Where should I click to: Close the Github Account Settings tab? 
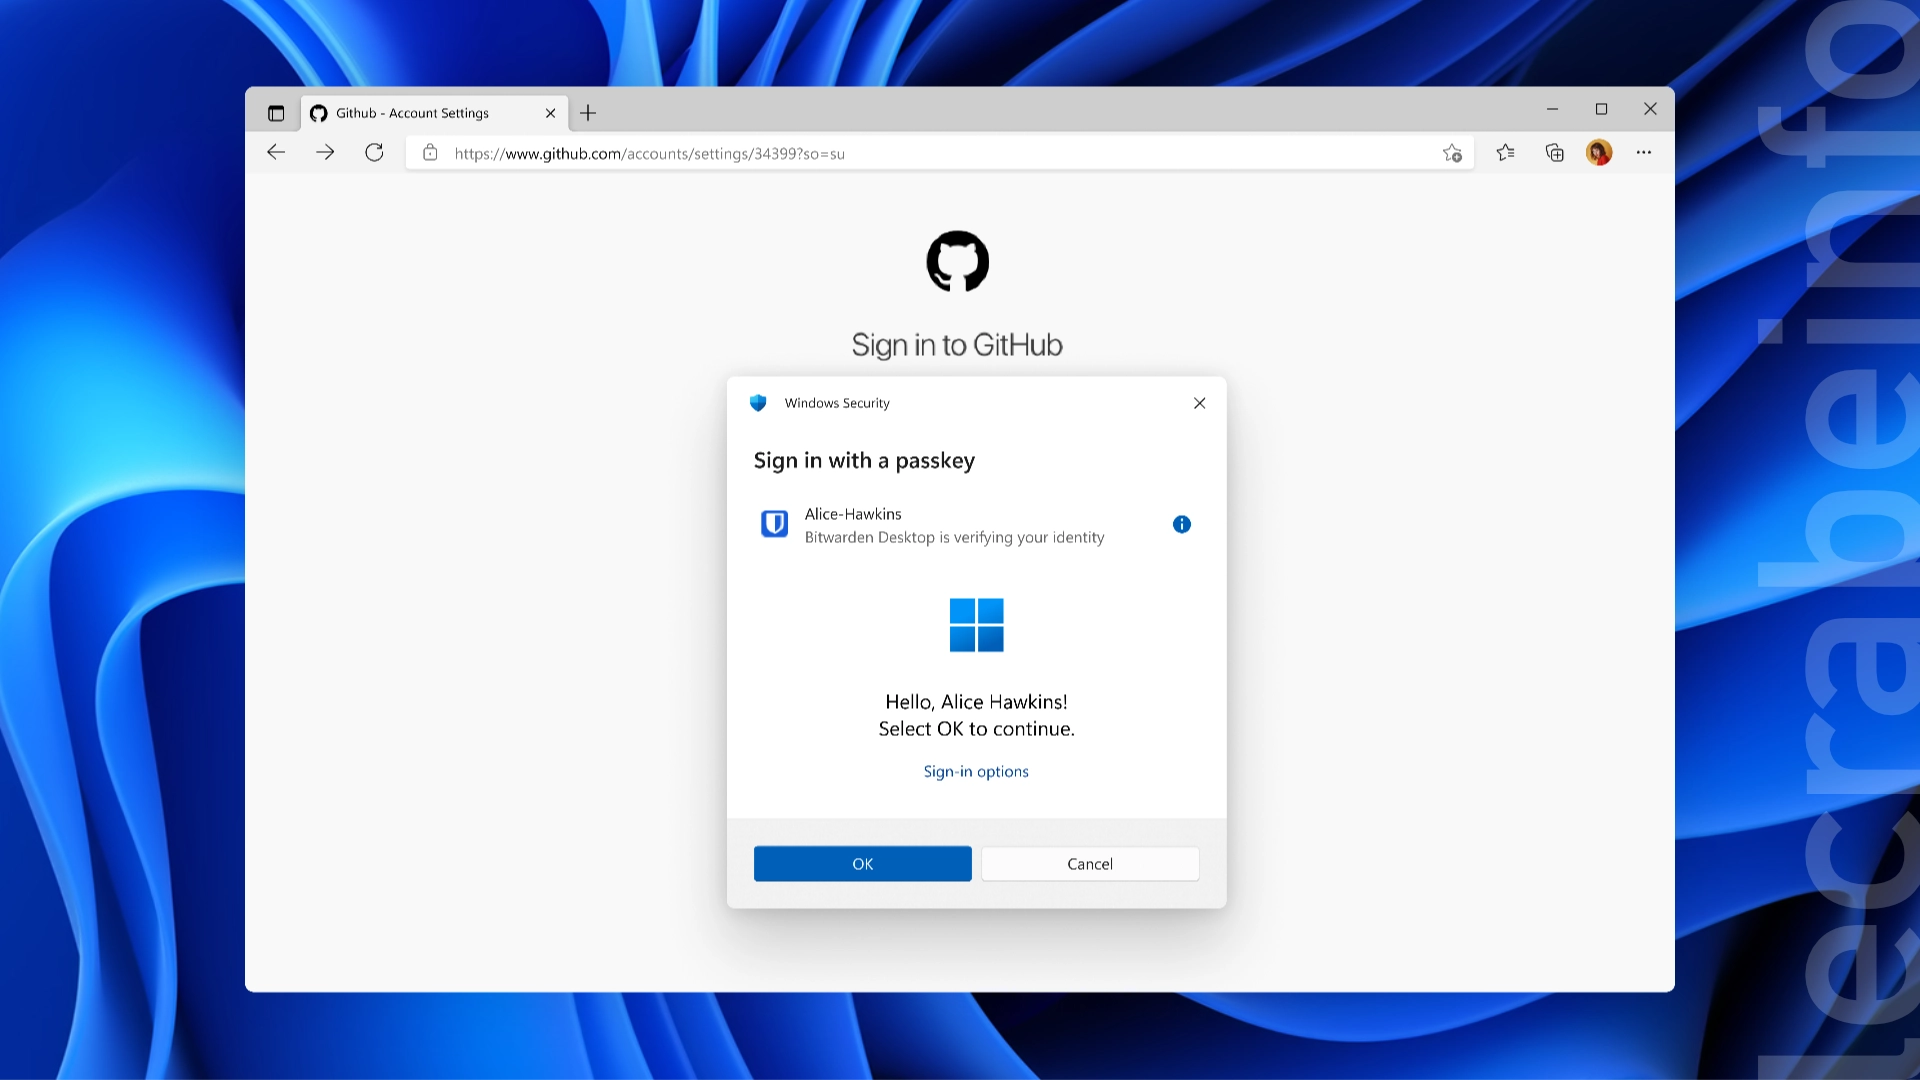(550, 113)
